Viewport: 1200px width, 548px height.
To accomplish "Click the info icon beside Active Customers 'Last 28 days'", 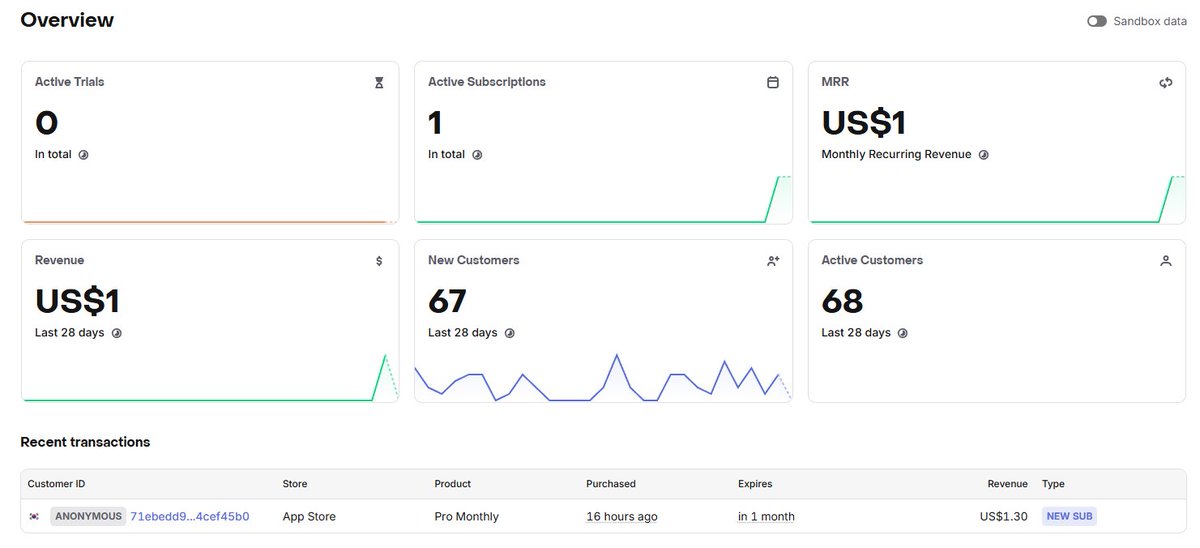I will click(903, 333).
